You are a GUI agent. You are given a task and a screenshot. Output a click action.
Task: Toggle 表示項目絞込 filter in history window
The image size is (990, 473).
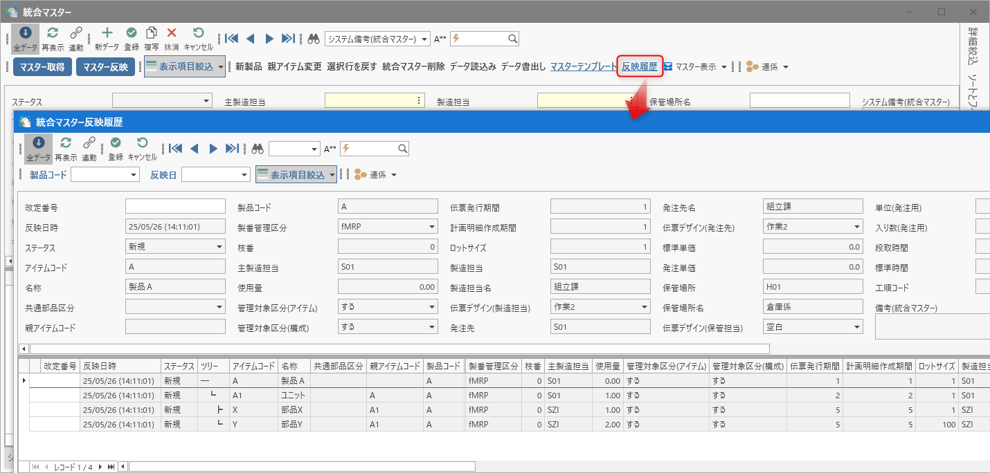click(295, 175)
